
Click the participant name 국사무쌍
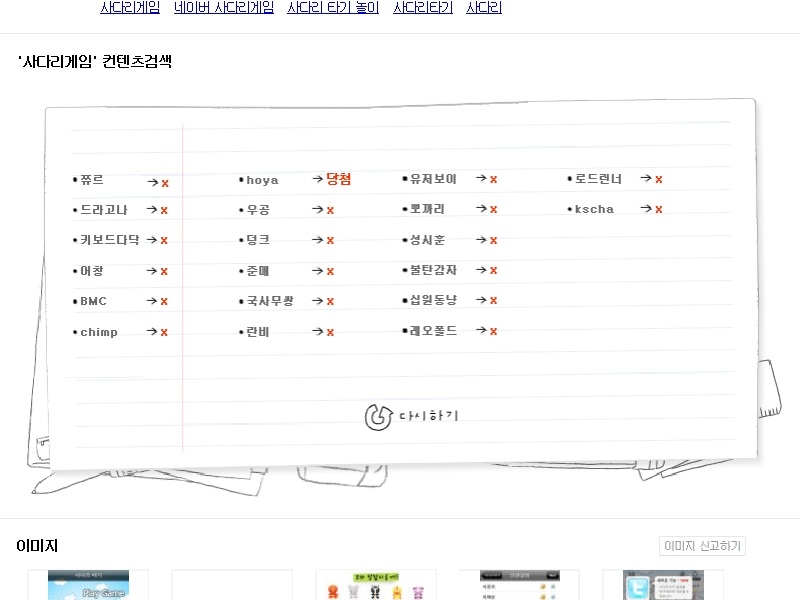click(270, 301)
